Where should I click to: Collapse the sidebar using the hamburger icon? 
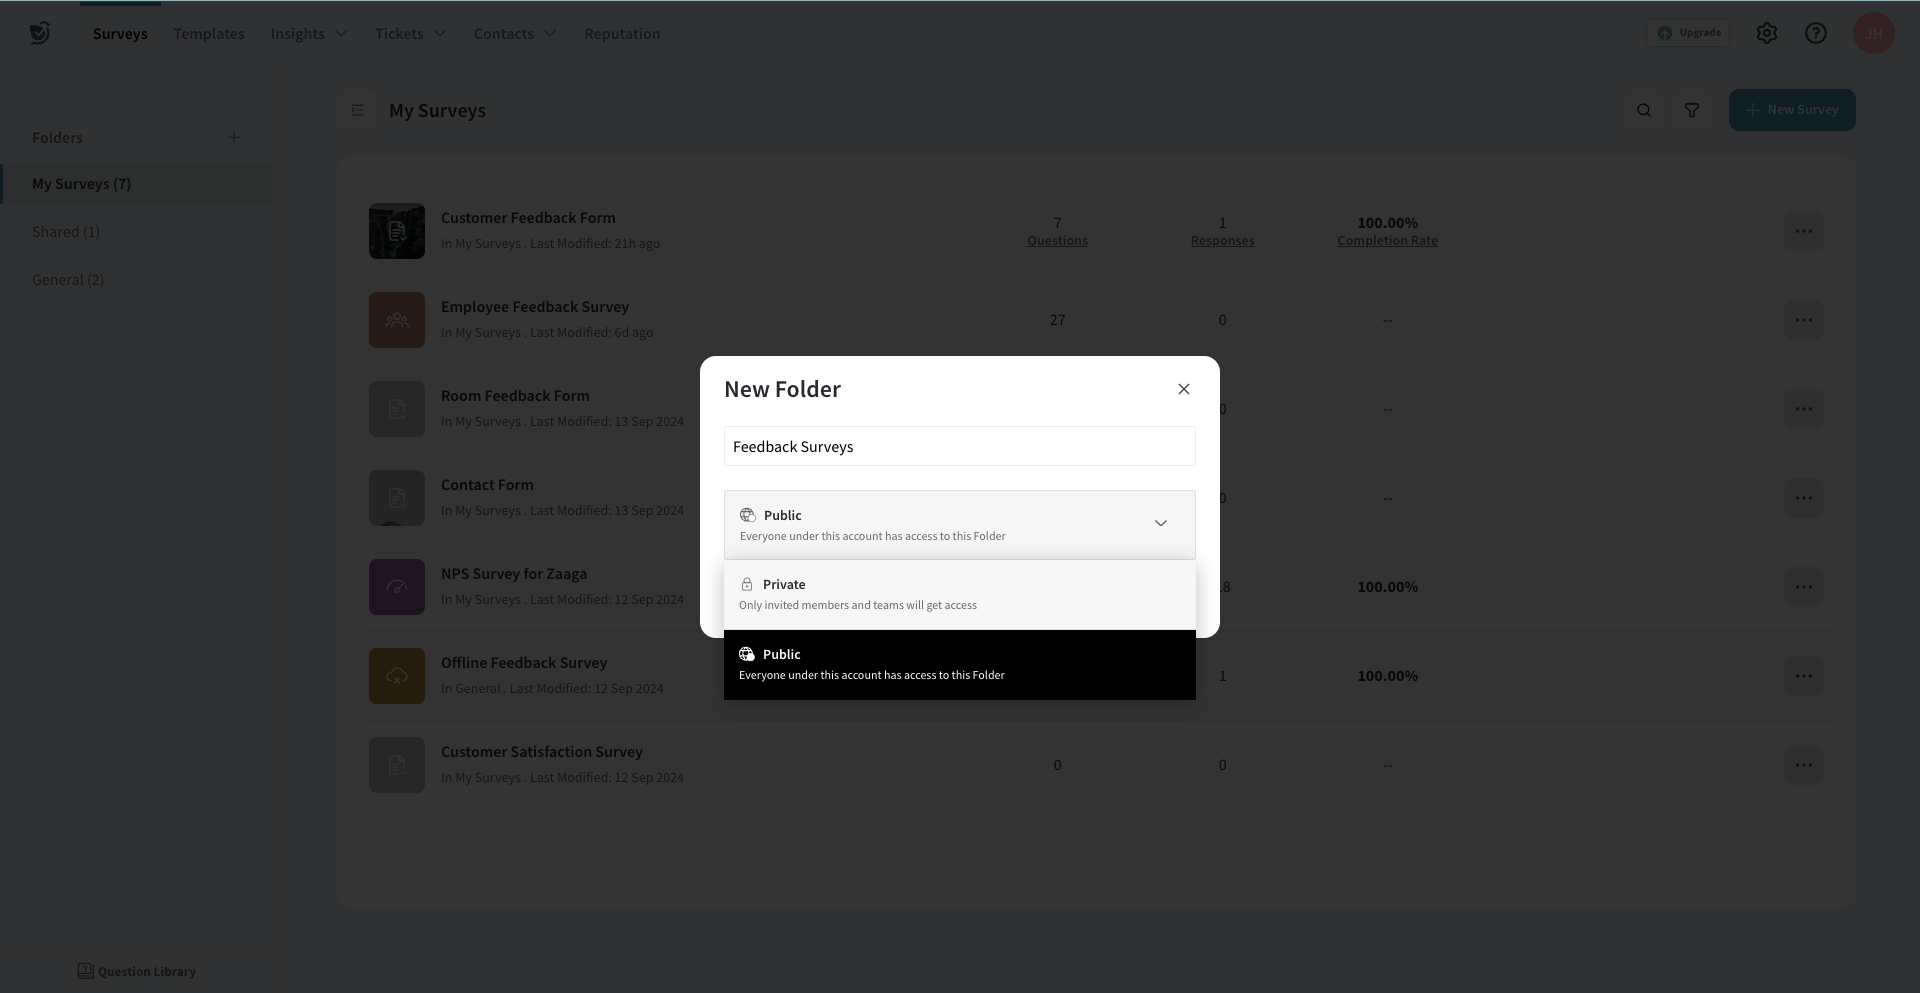(357, 110)
